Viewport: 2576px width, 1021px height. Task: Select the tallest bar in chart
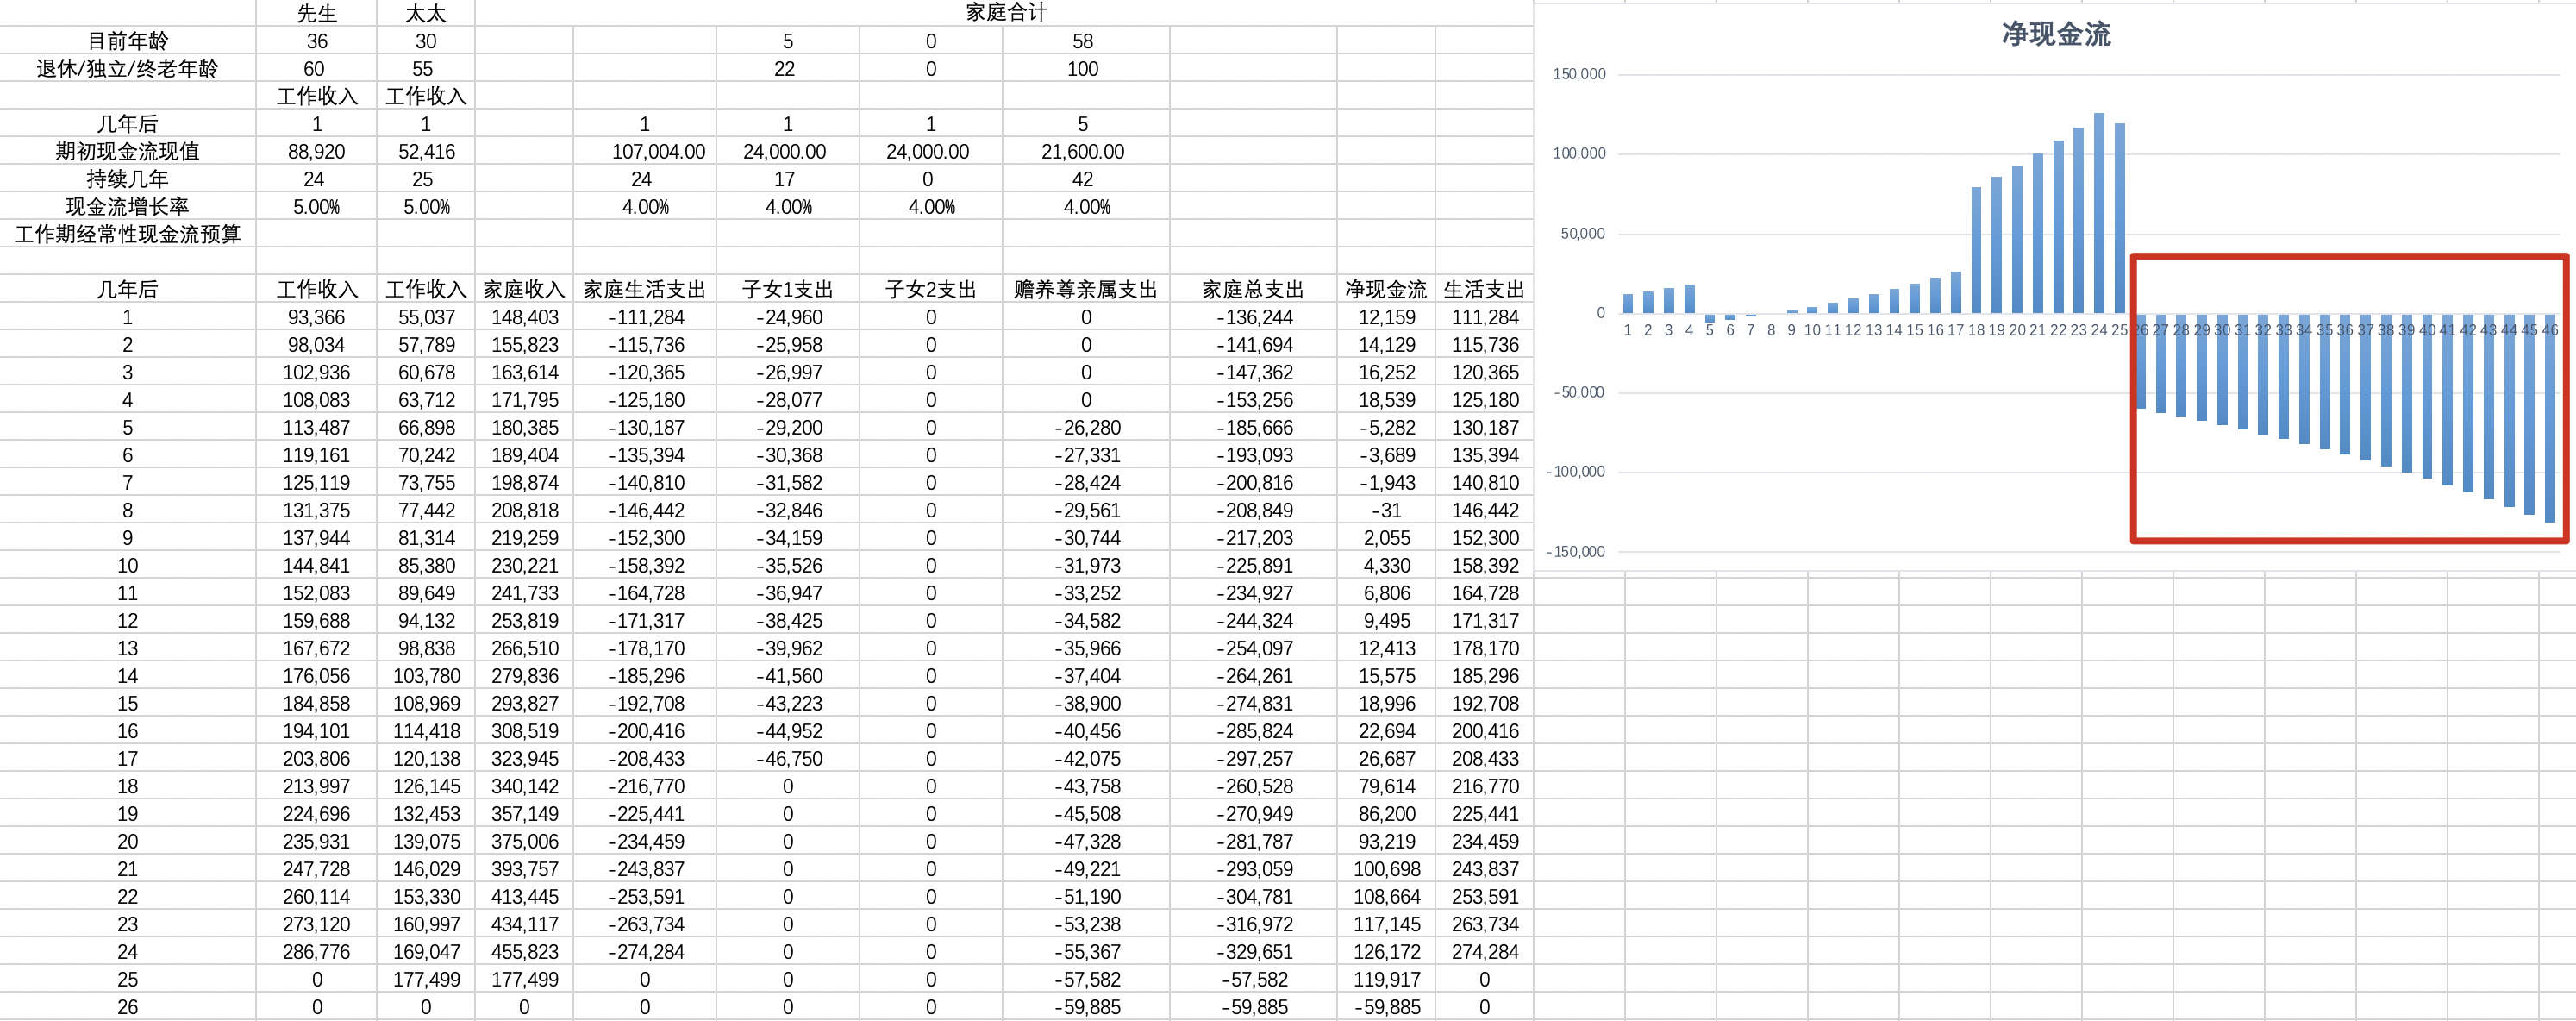coord(2099,212)
